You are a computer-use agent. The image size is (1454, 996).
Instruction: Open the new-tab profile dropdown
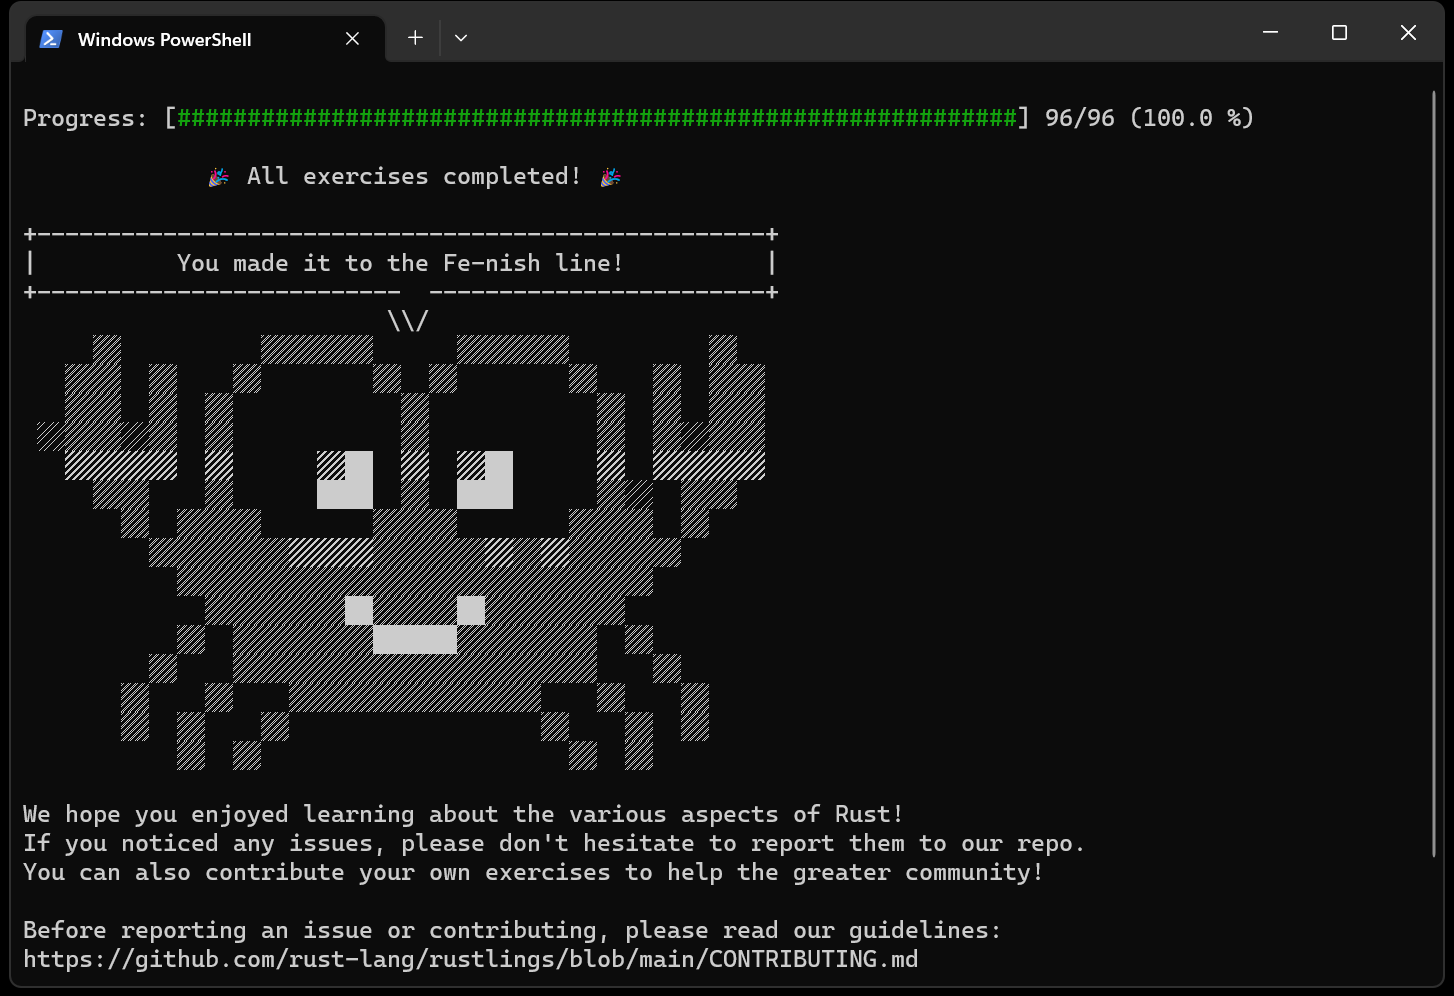point(461,38)
